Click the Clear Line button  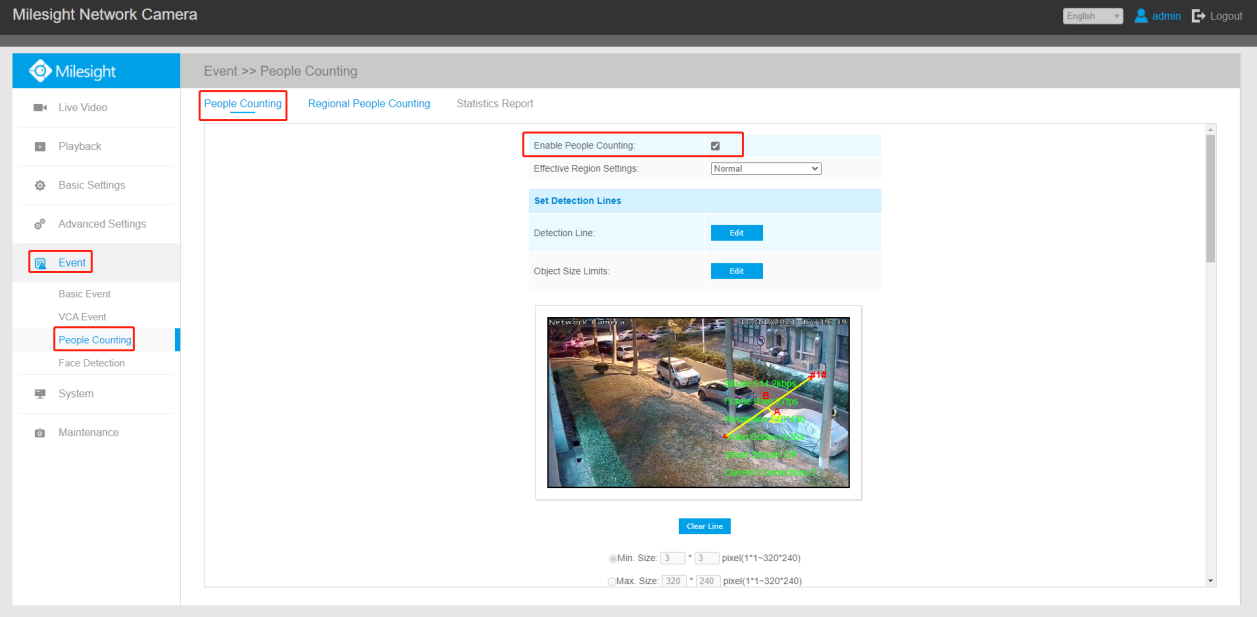point(705,526)
